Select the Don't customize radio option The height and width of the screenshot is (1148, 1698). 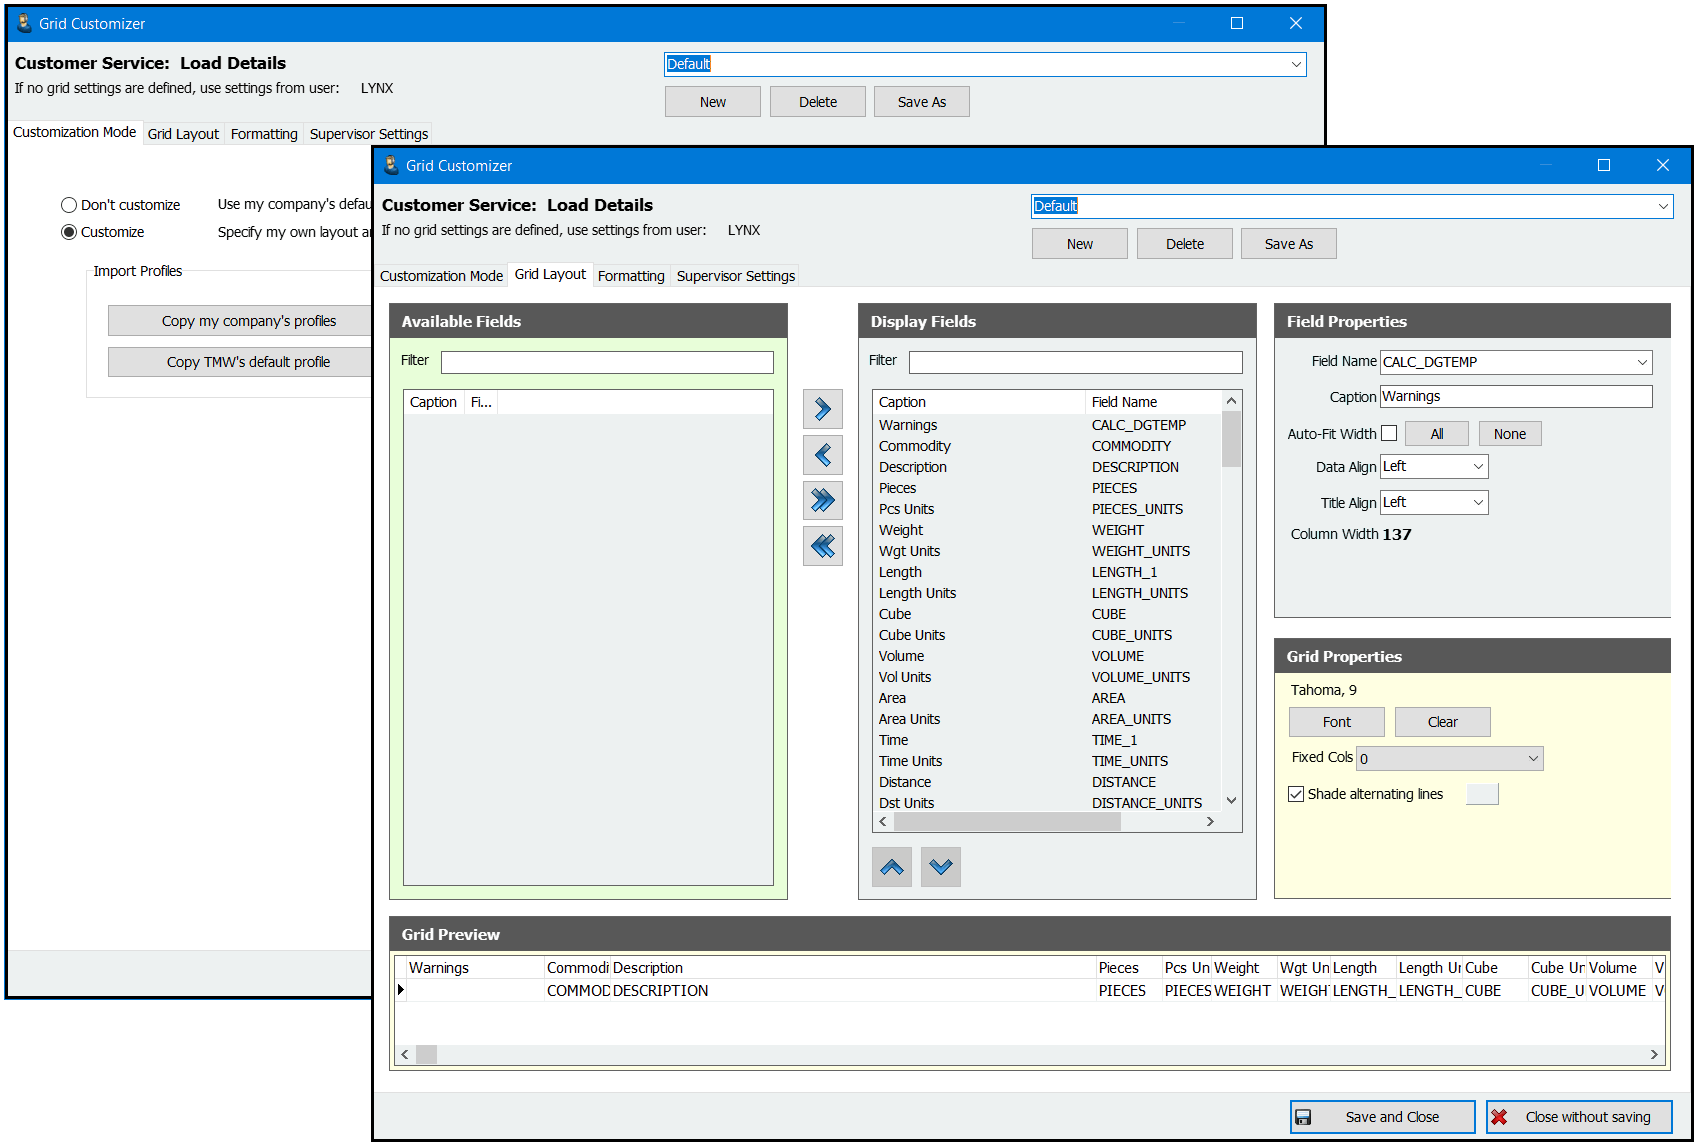coord(69,205)
